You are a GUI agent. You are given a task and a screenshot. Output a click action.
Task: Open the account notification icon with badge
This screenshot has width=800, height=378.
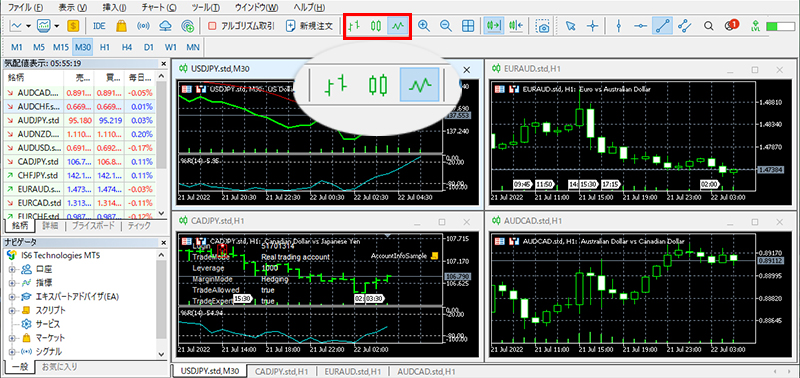point(731,25)
